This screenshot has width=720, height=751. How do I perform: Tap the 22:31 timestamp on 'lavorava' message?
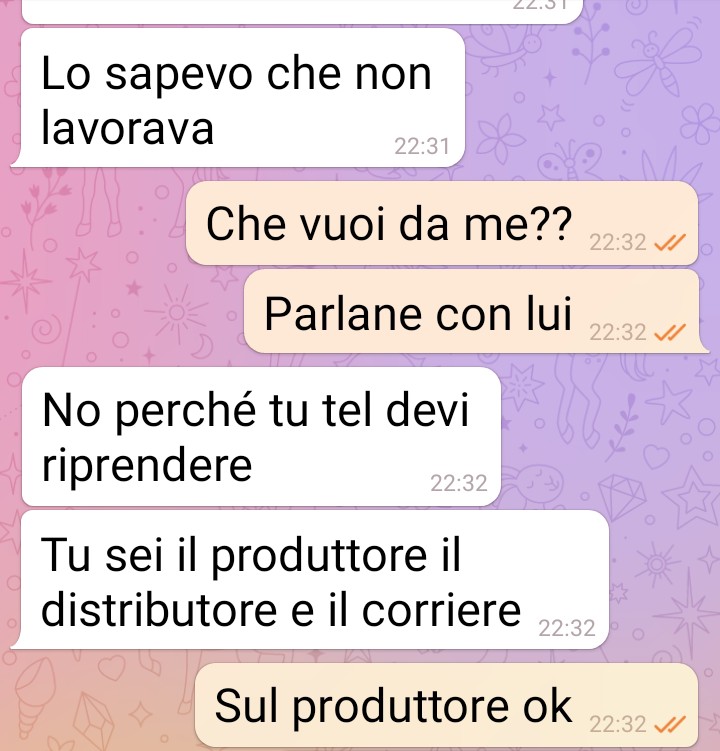click(422, 146)
